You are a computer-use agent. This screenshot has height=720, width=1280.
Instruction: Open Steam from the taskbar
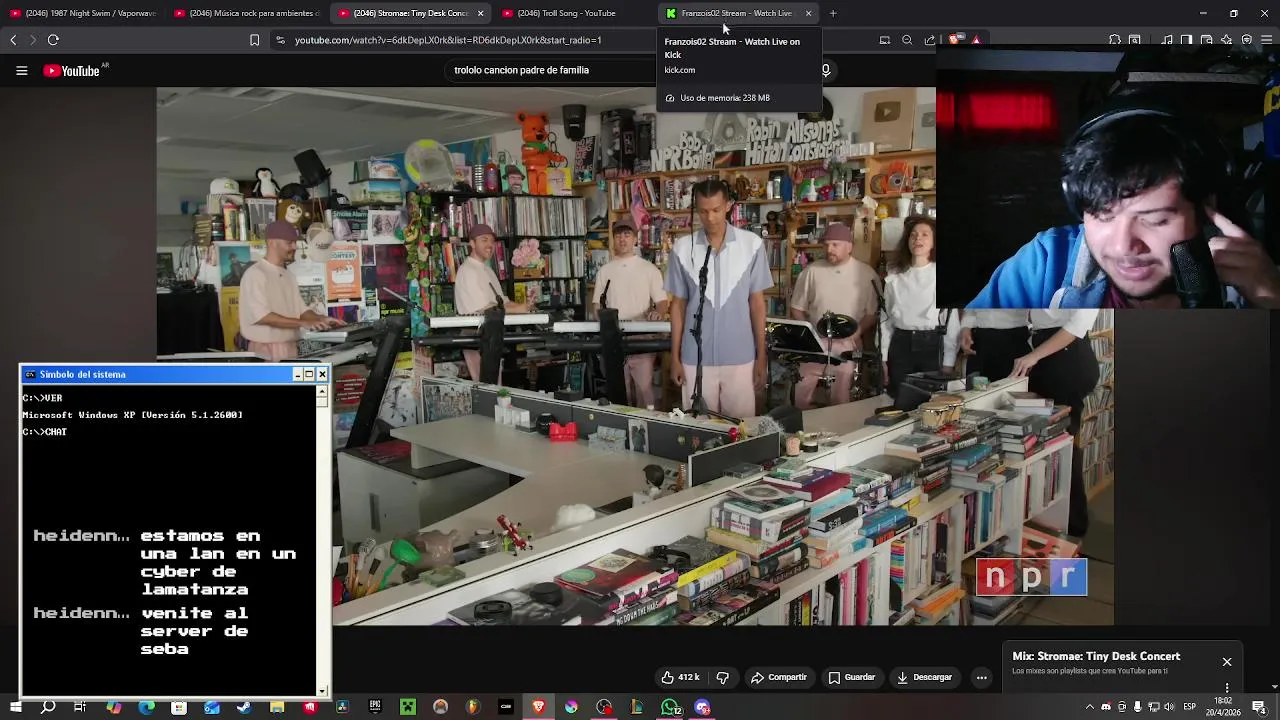coord(244,708)
